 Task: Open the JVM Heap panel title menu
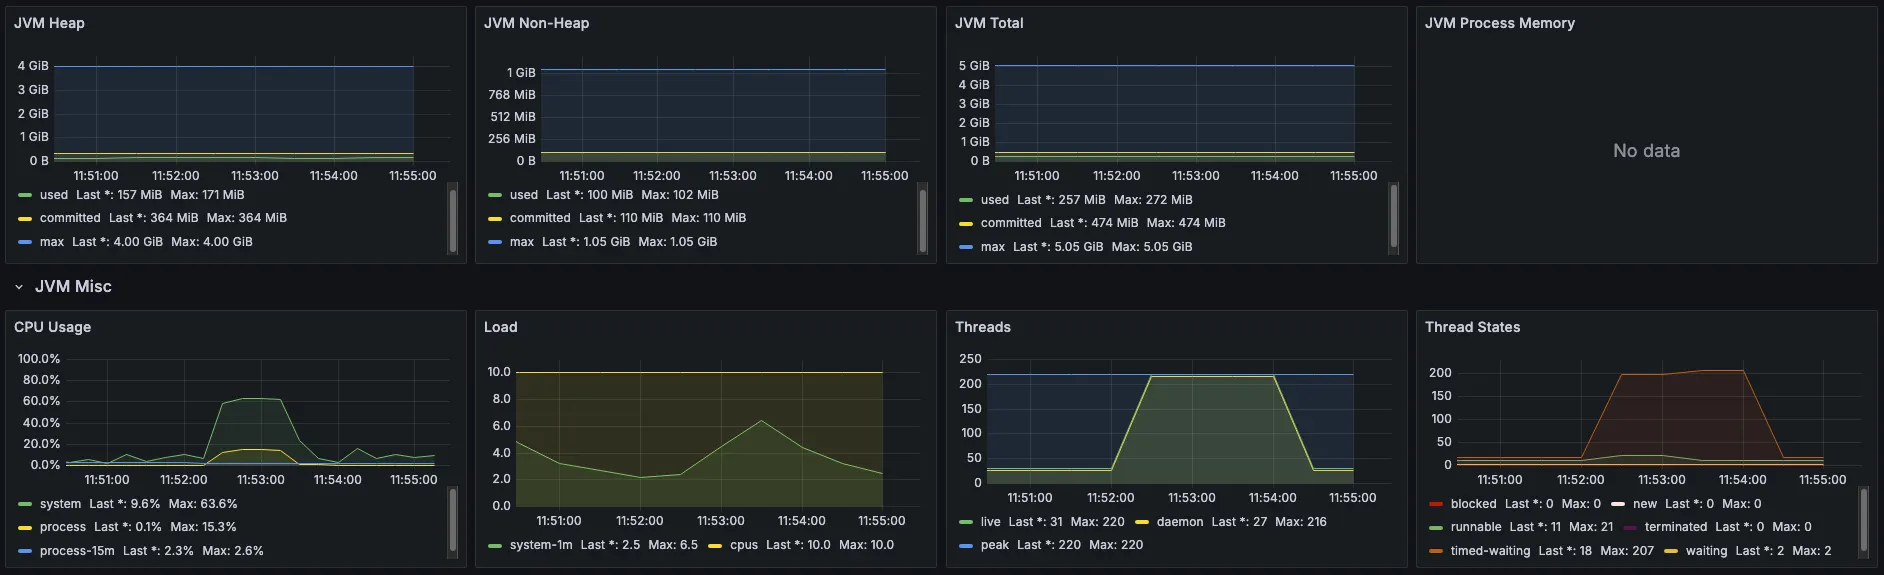click(49, 23)
